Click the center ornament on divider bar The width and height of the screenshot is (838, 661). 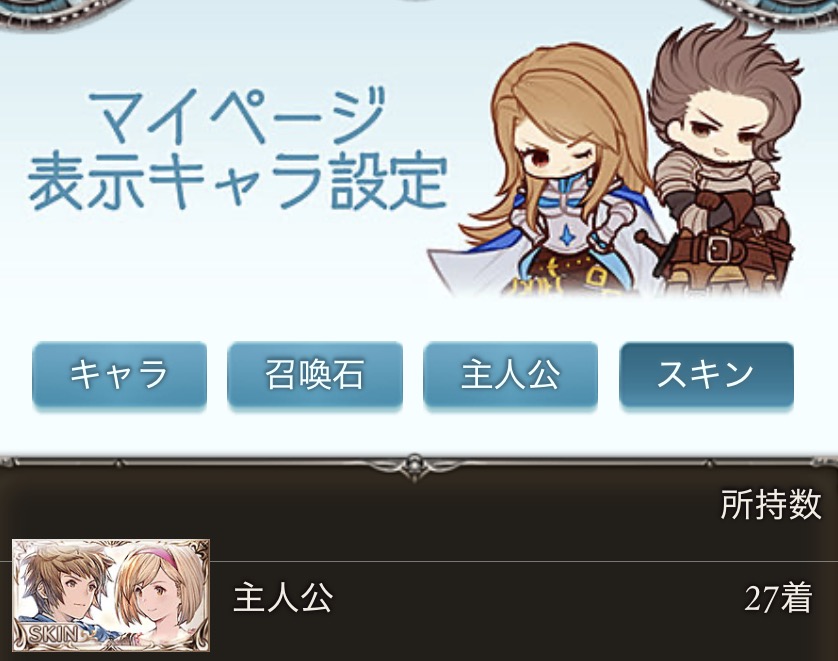[414, 464]
